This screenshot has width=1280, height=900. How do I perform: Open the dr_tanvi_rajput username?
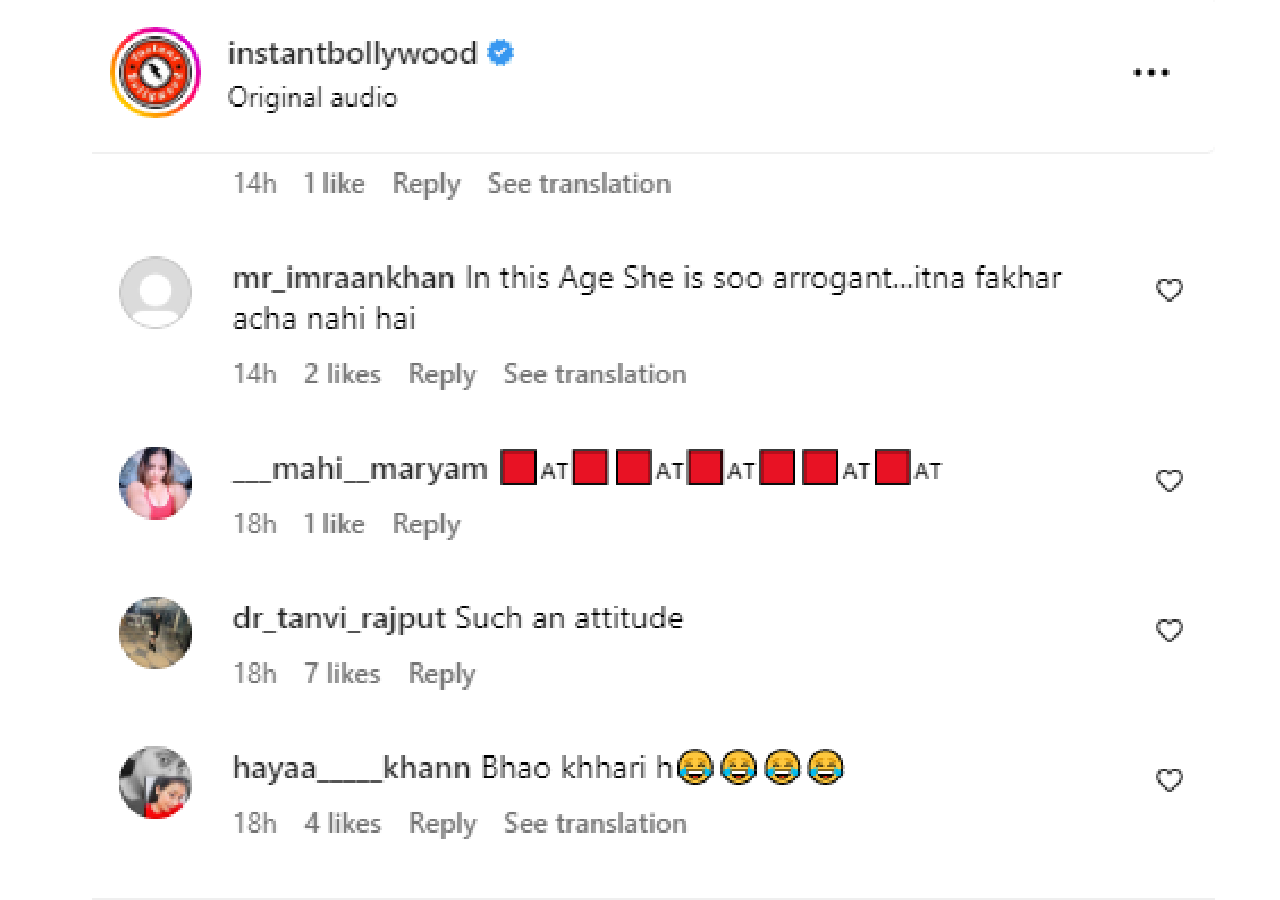pos(339,619)
